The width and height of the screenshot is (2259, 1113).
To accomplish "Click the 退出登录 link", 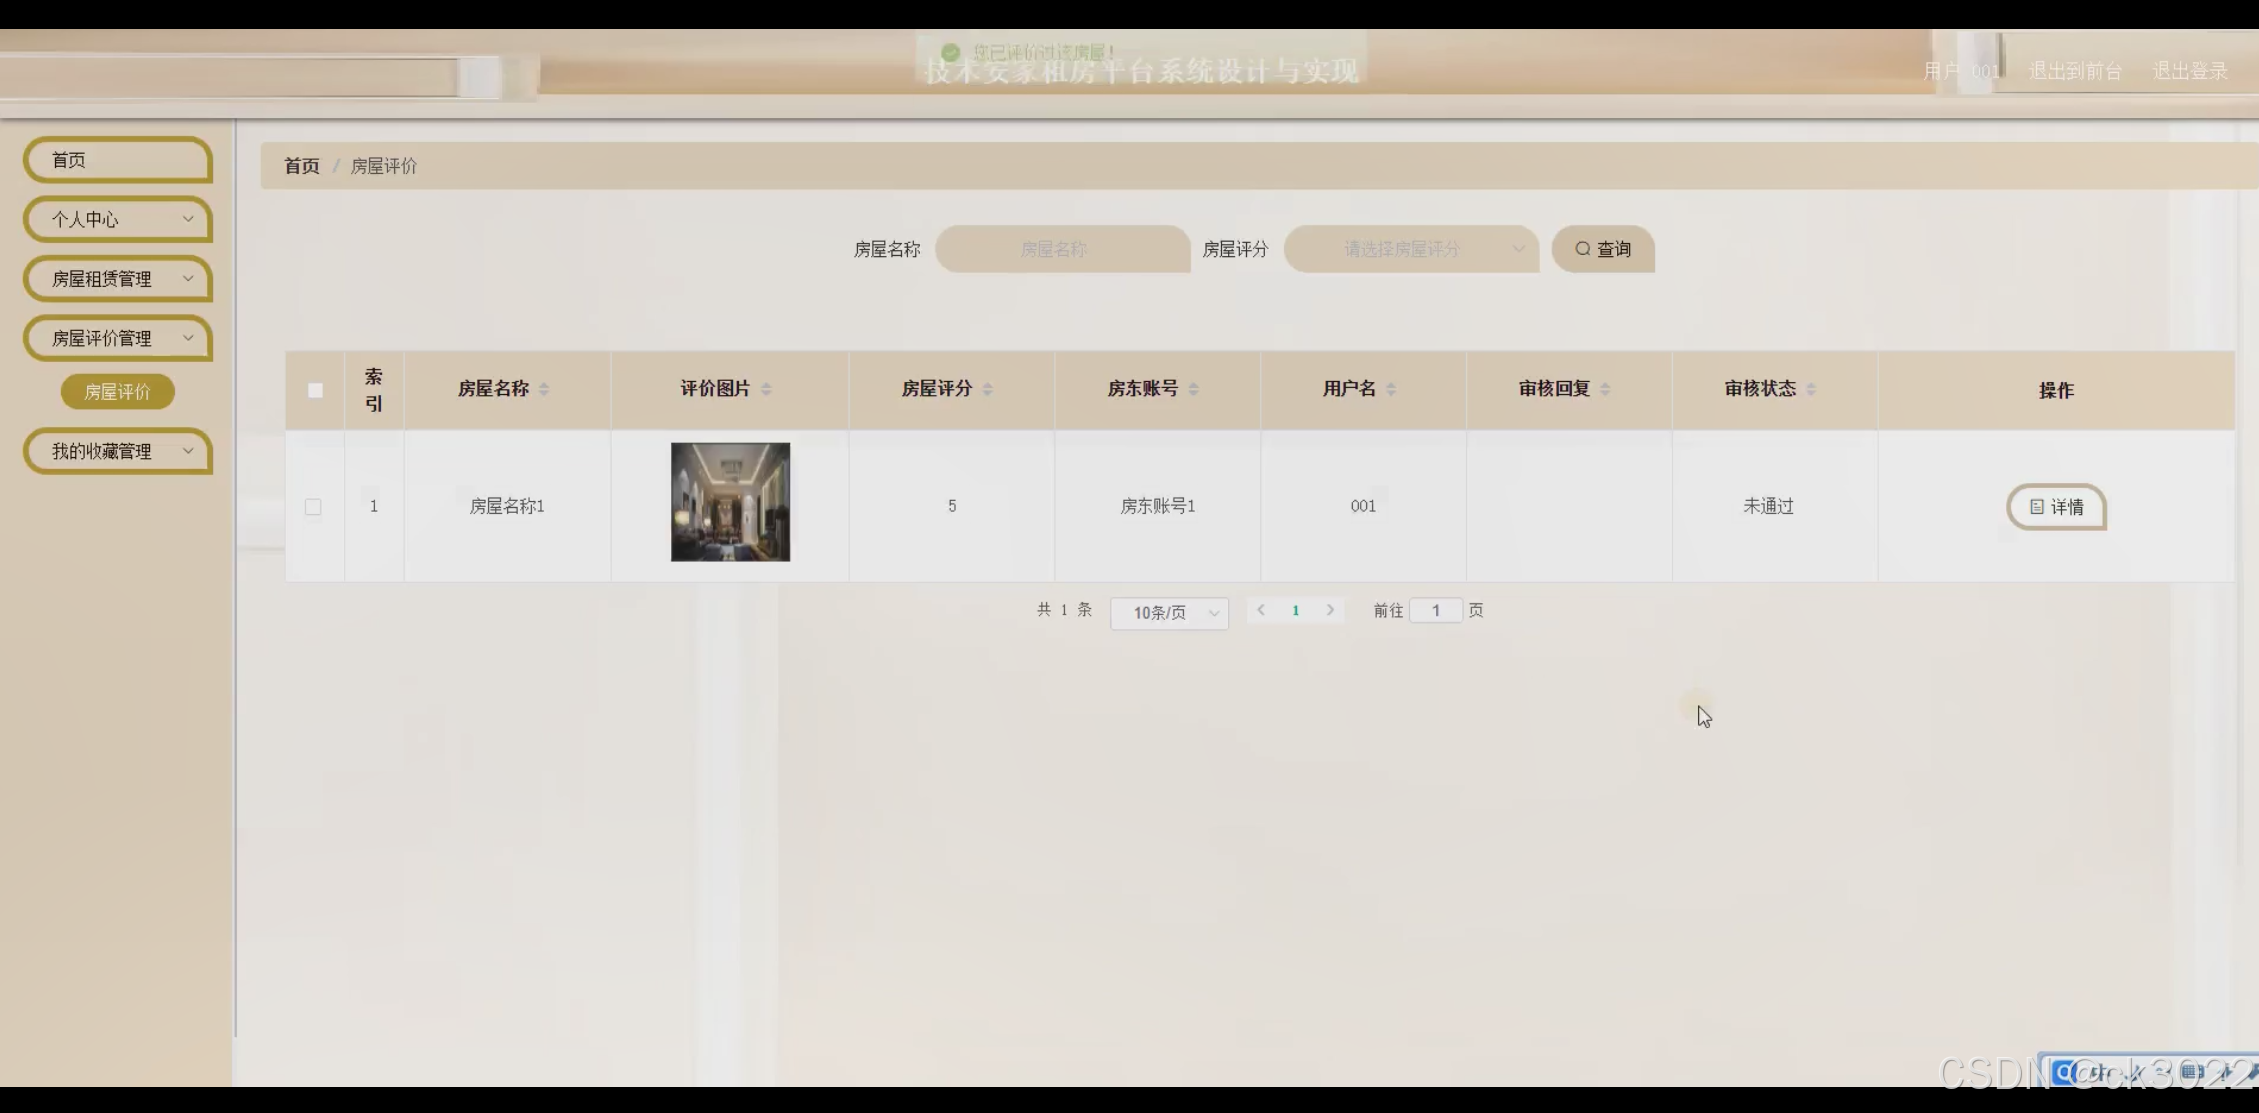I will pyautogui.click(x=2190, y=71).
